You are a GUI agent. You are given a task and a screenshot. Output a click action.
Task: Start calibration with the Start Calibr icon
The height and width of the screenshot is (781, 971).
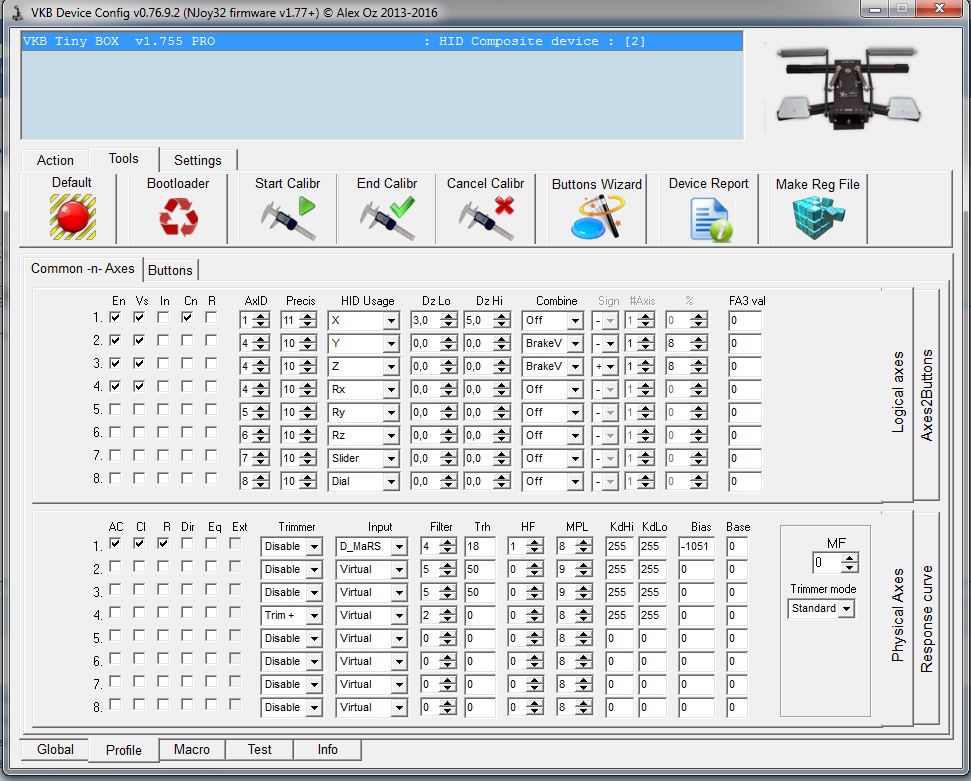tap(288, 217)
